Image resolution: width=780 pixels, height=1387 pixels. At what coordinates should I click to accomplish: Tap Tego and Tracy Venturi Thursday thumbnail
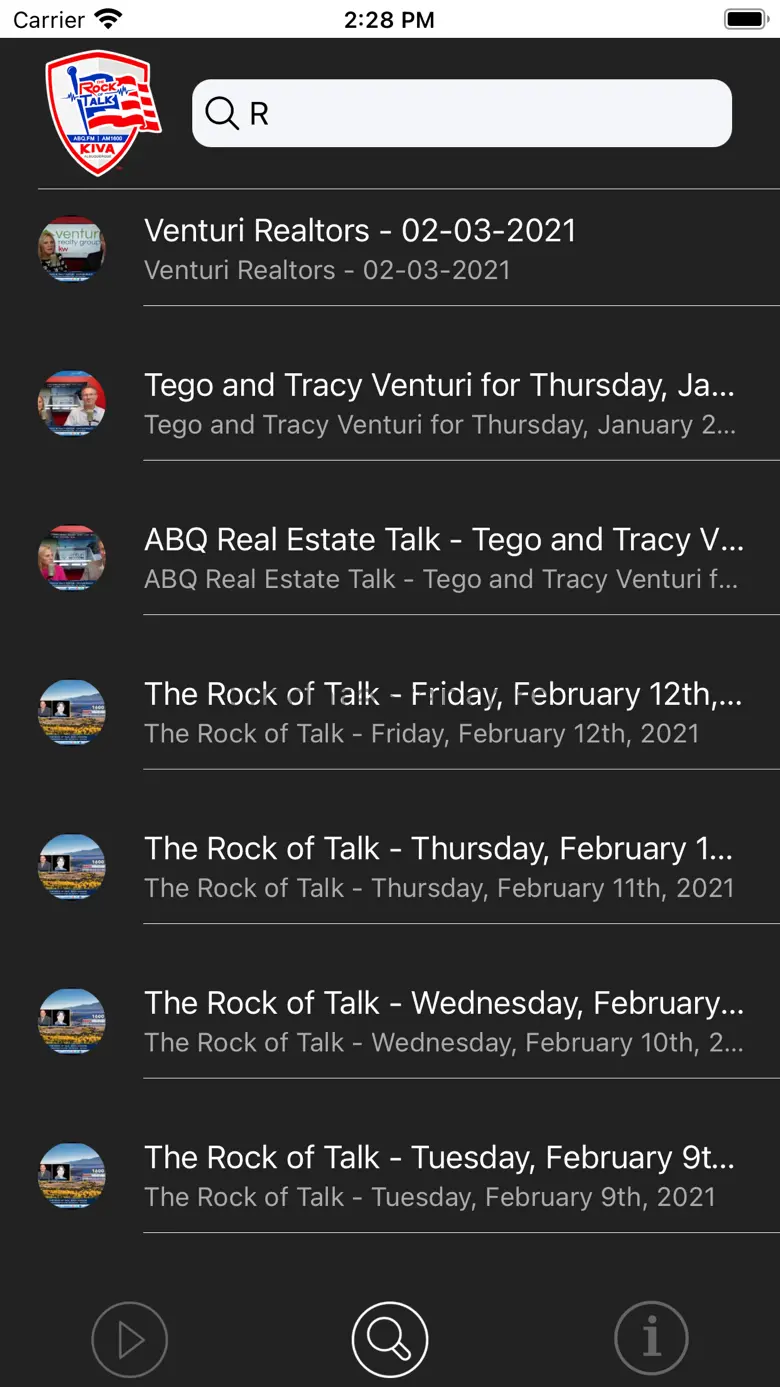[x=72, y=404]
